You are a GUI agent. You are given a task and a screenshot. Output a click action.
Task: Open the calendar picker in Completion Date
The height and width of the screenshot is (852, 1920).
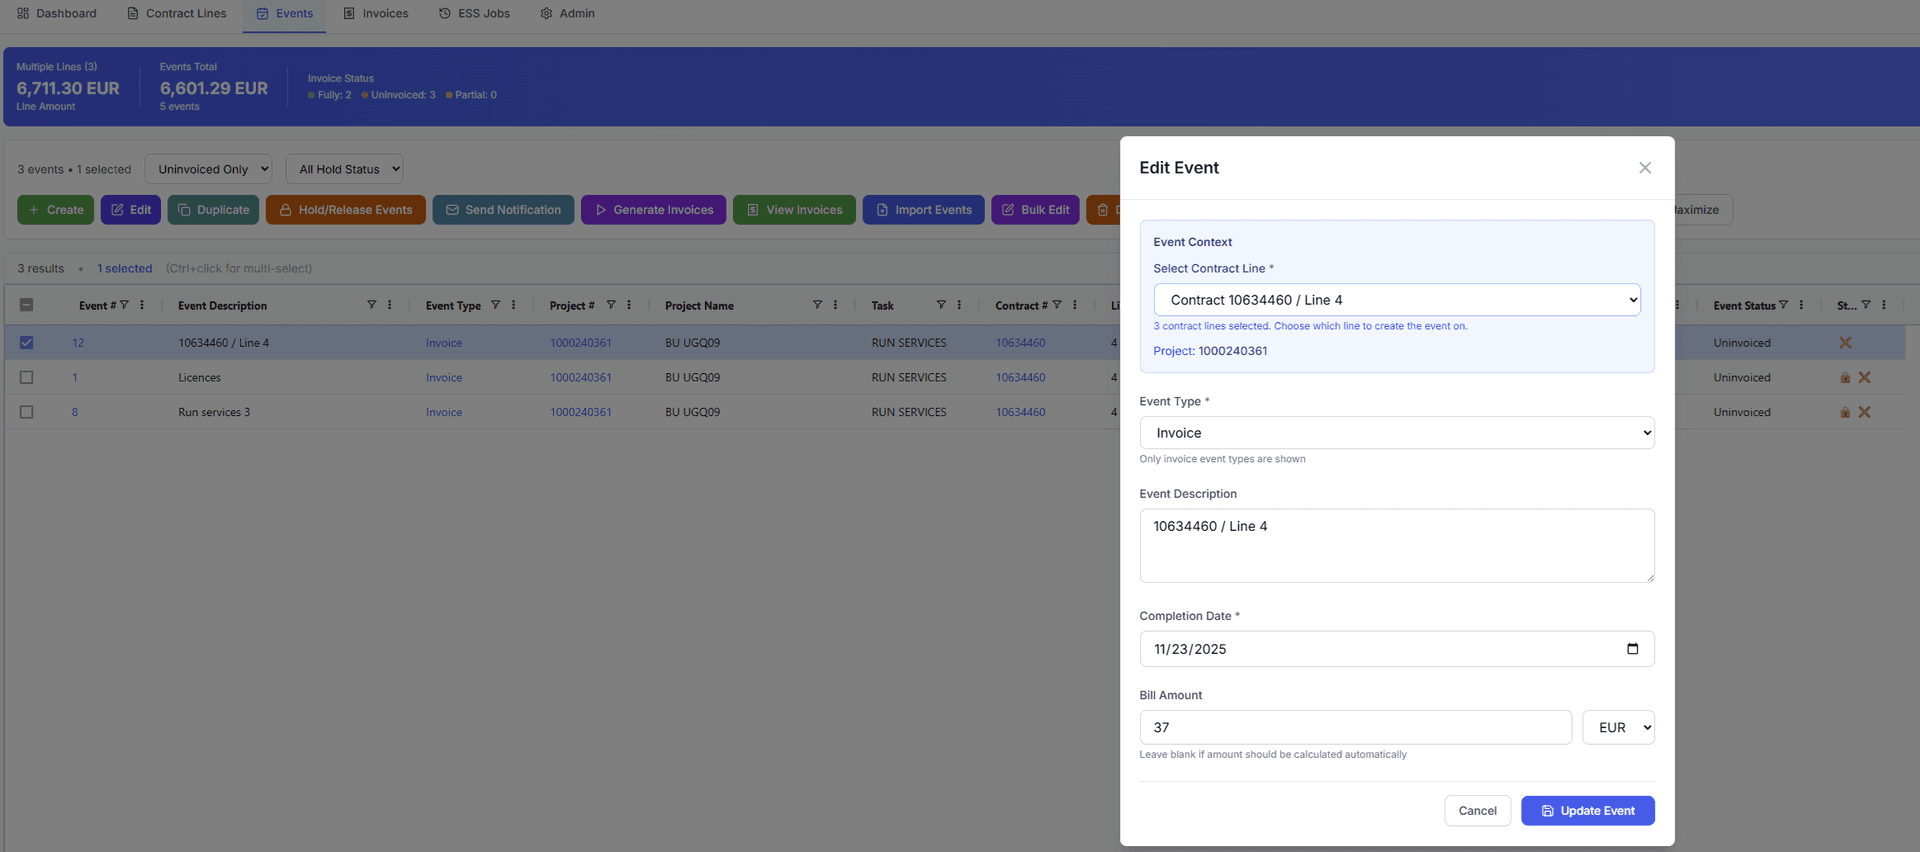1632,649
